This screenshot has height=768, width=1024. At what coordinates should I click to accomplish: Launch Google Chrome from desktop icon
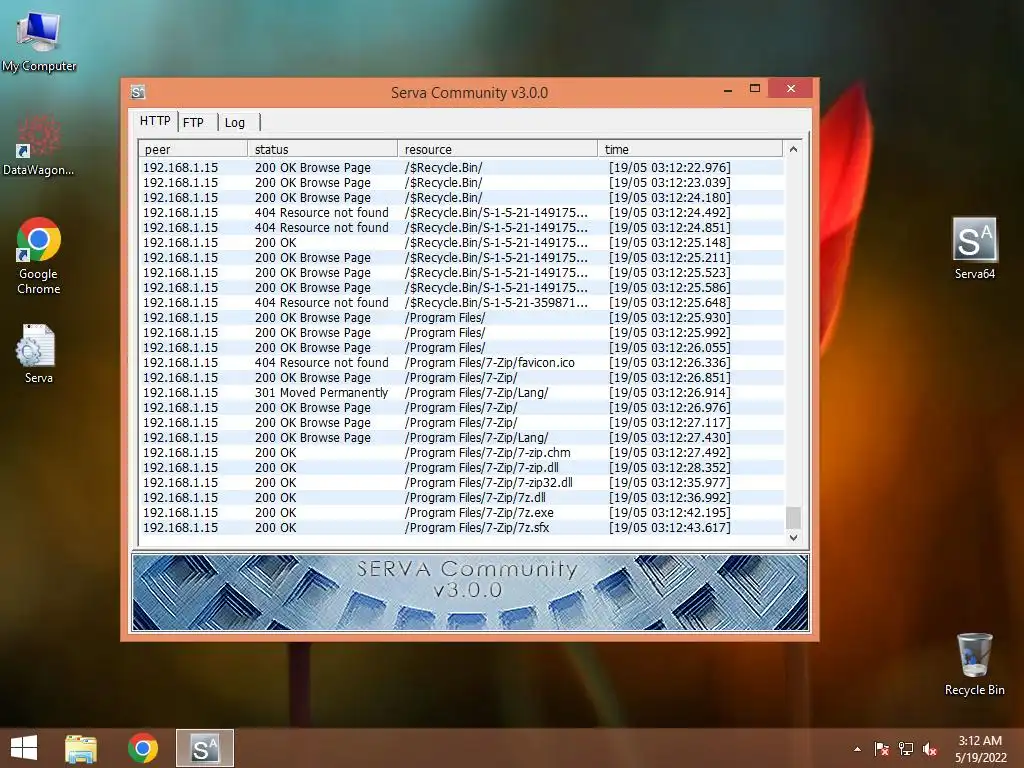click(39, 255)
